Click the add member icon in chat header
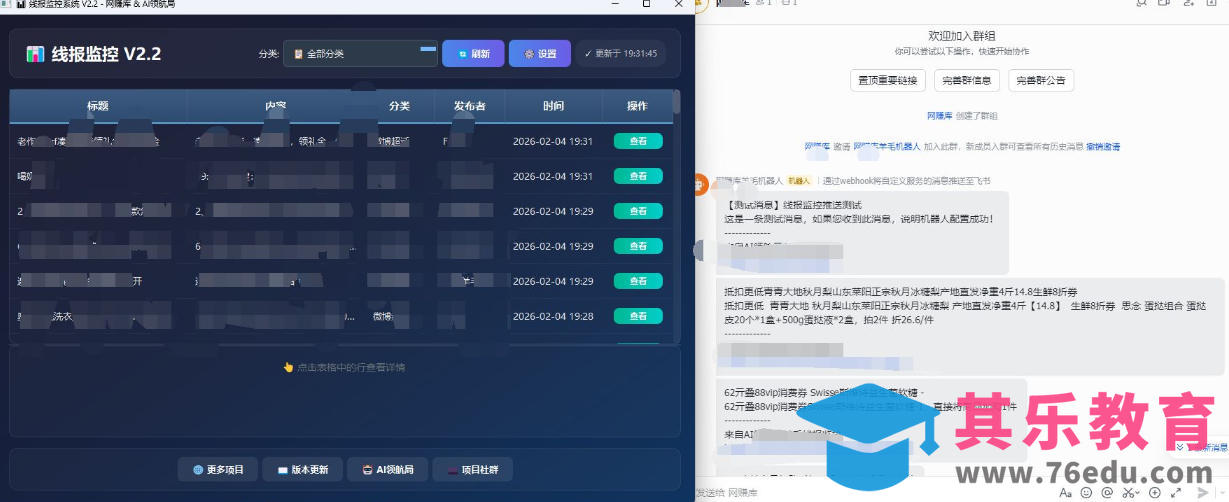Screen dimensions: 1229x502 click(x=1190, y=3)
